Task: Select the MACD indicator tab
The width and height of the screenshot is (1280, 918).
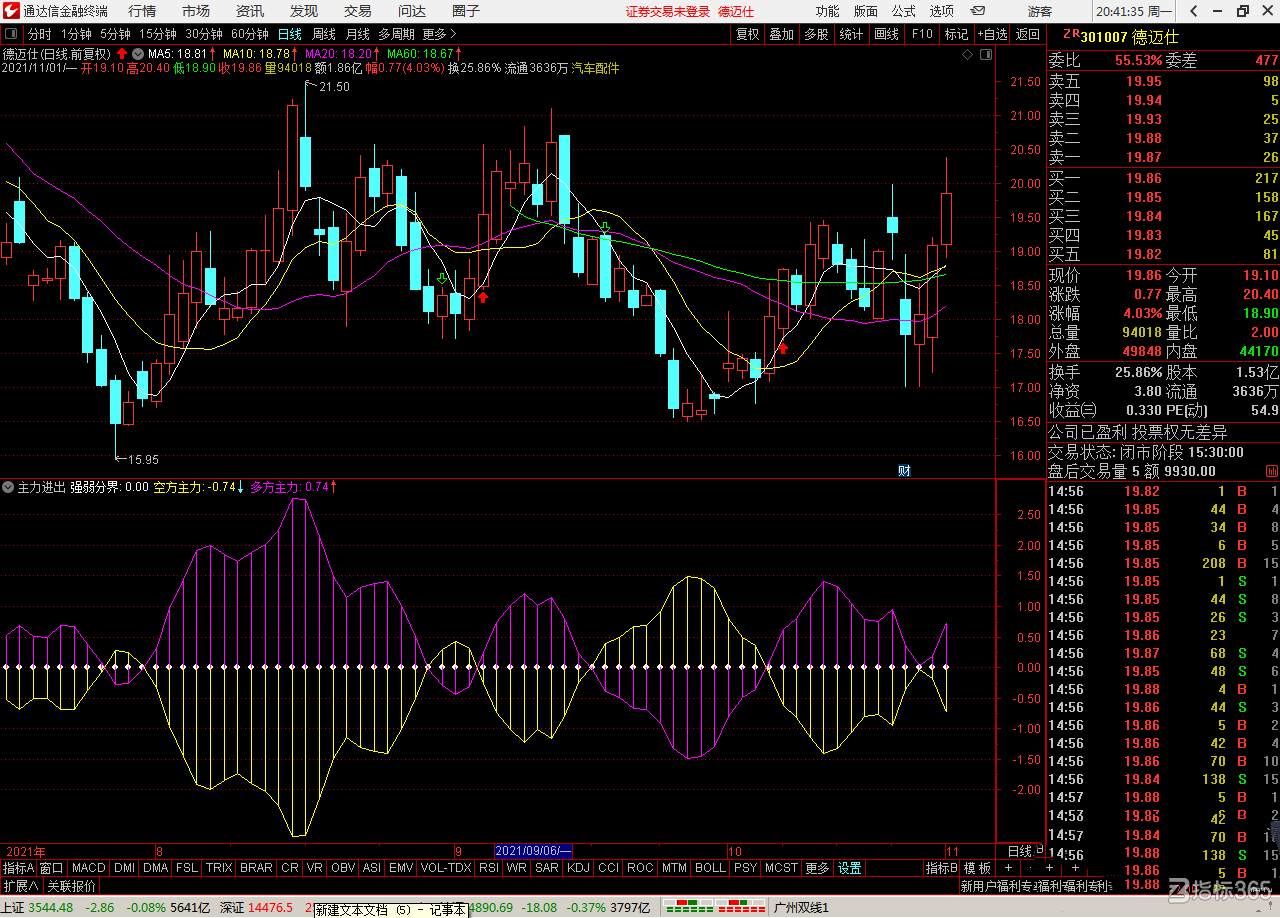Action: (88, 868)
